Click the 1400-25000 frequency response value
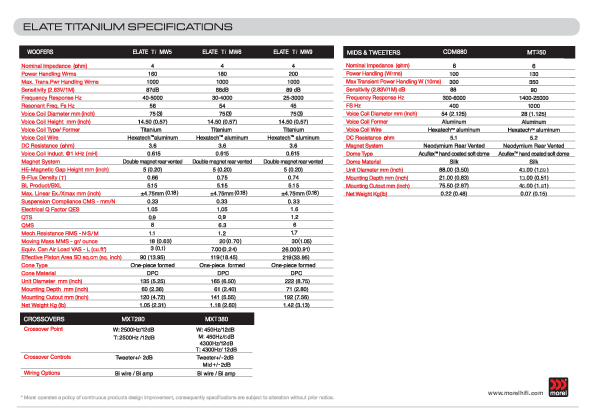The image size is (595, 420). click(x=534, y=98)
